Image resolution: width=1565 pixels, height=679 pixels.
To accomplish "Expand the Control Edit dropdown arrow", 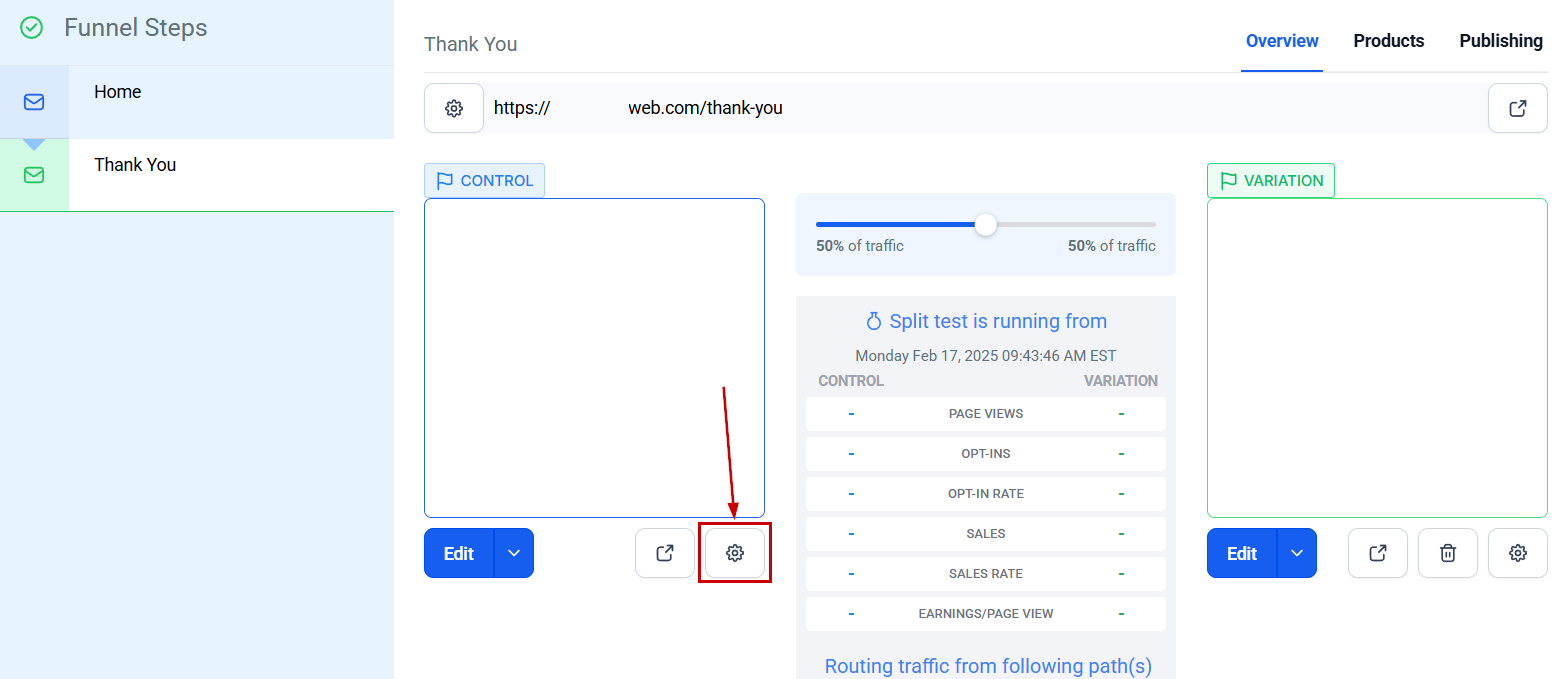I will coord(514,553).
